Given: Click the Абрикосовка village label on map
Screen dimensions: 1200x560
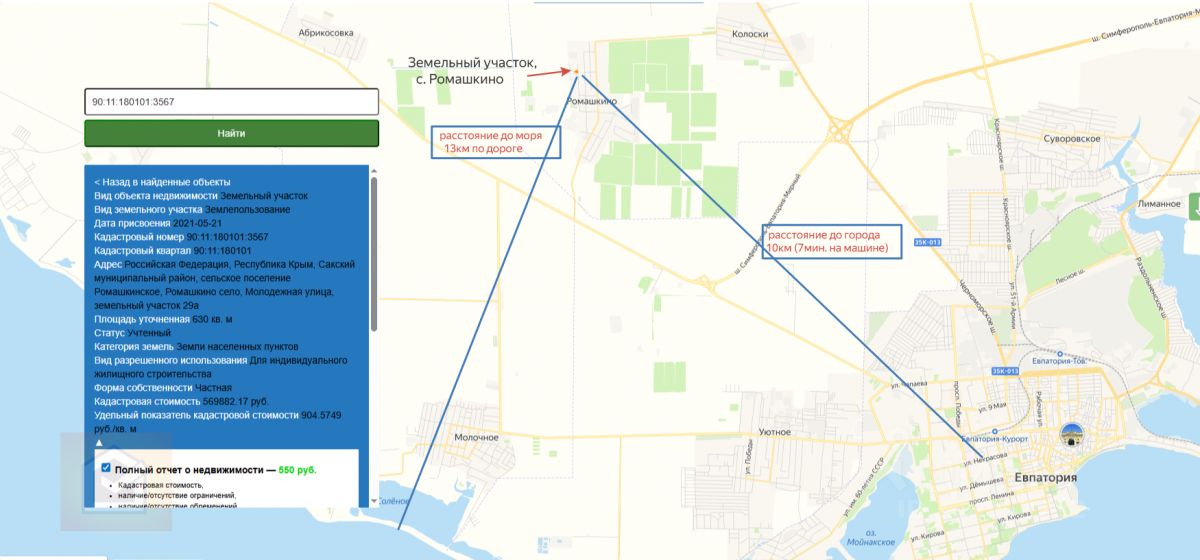Looking at the screenshot, I should pyautogui.click(x=326, y=33).
